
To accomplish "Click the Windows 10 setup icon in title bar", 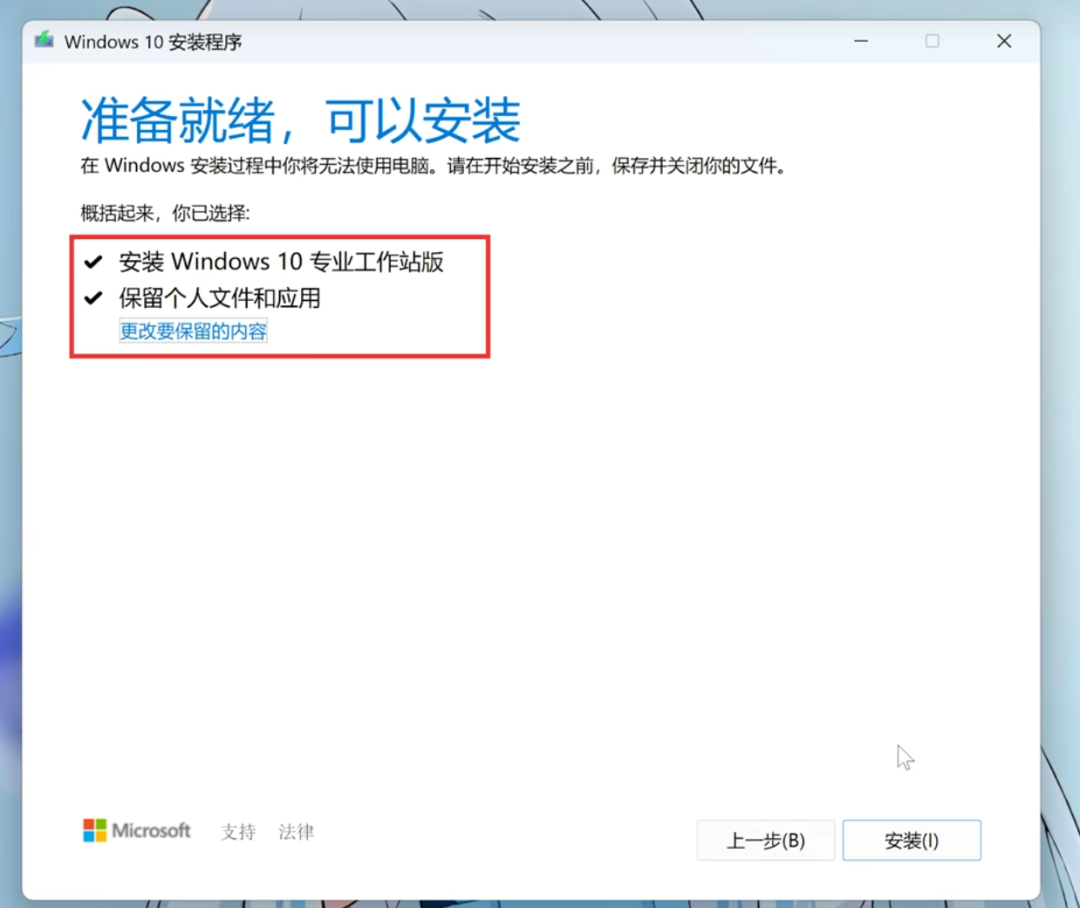I will (44, 41).
